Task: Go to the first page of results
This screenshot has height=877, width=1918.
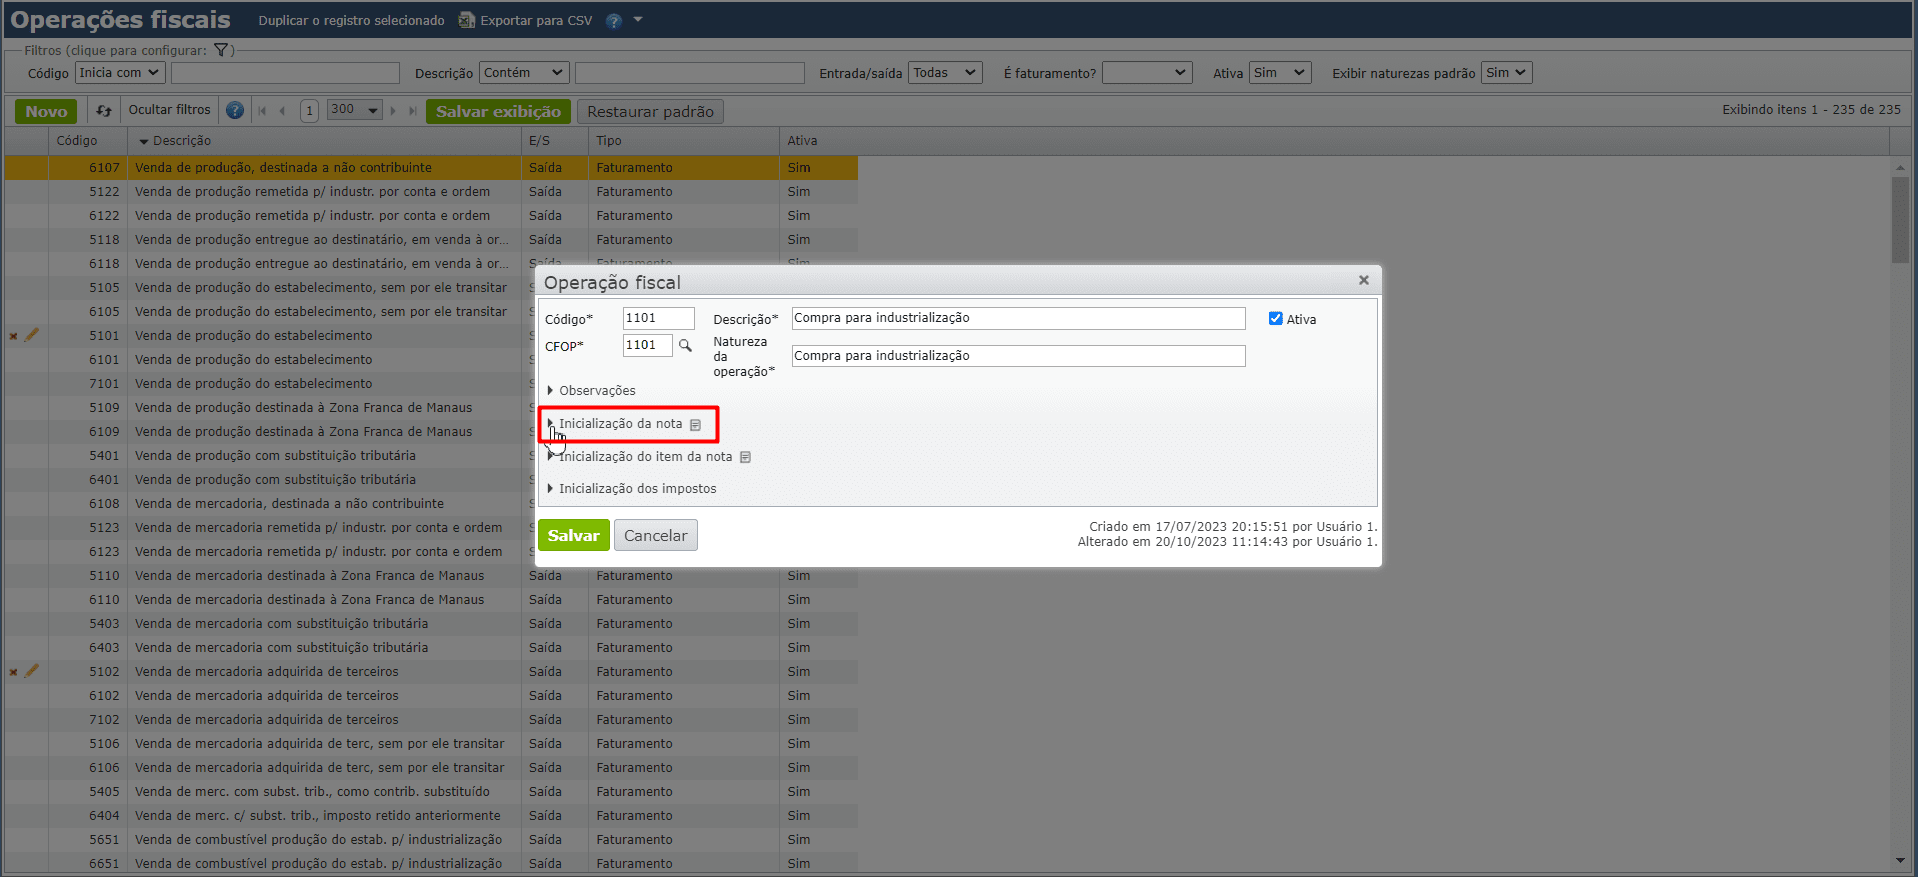Action: [x=263, y=111]
